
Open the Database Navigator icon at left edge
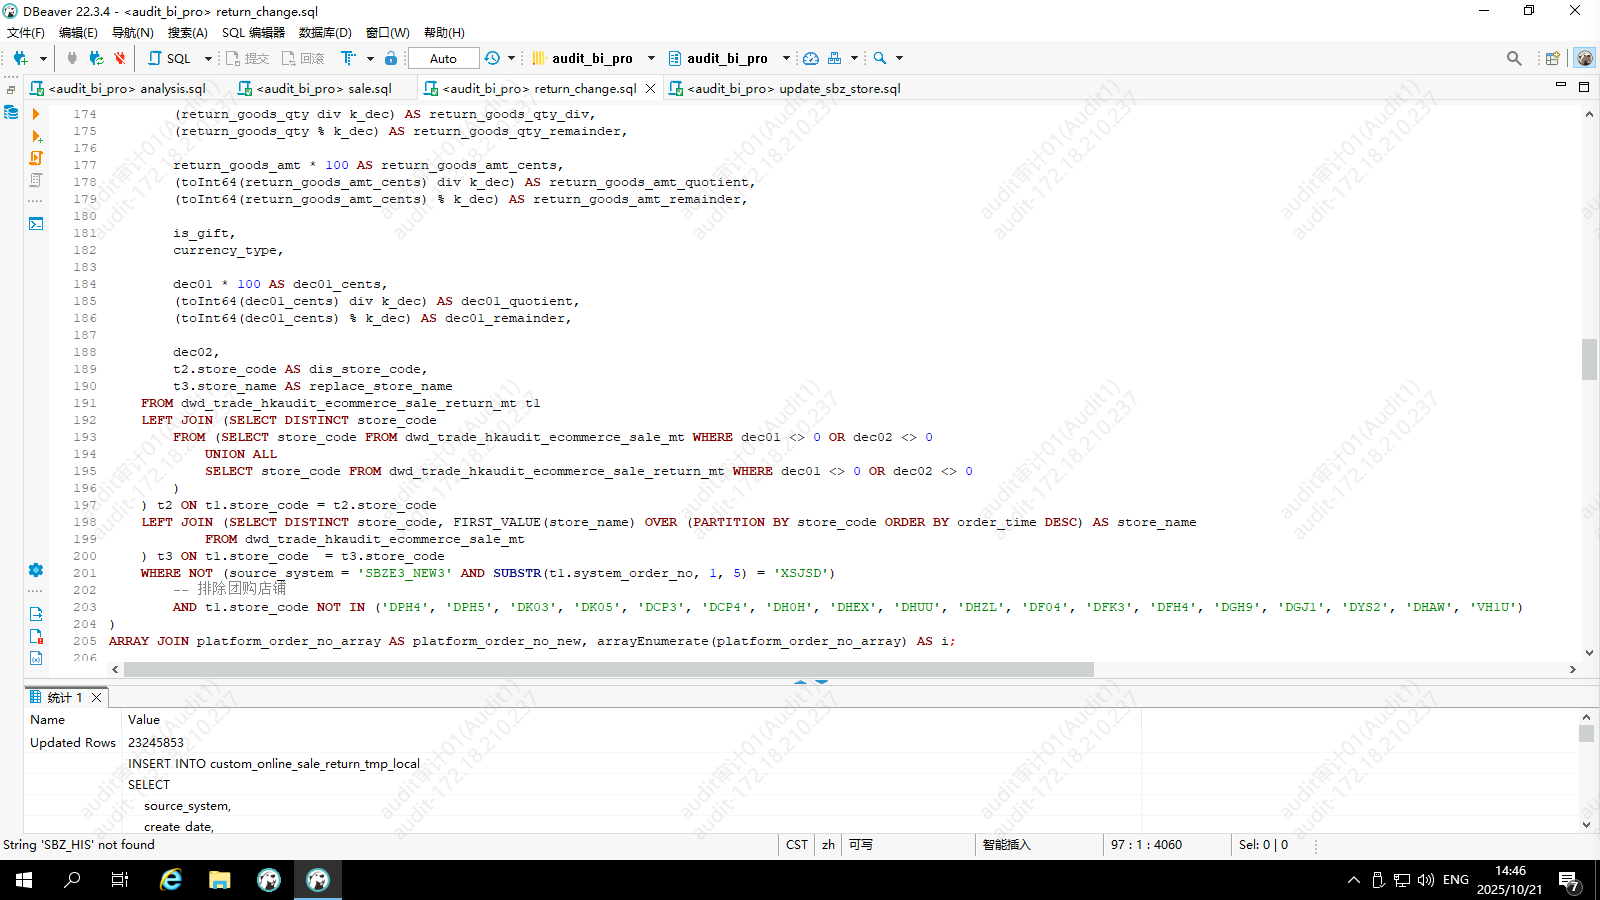[x=11, y=112]
